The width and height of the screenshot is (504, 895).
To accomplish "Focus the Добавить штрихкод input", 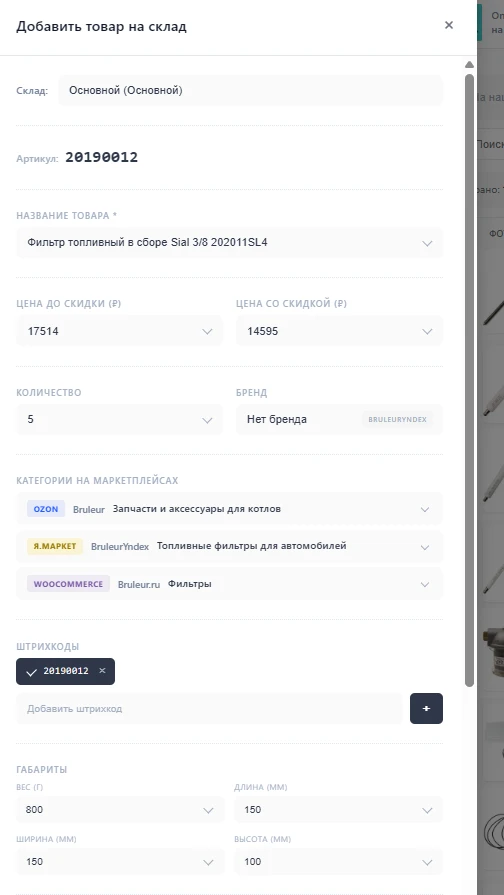I will [209, 709].
